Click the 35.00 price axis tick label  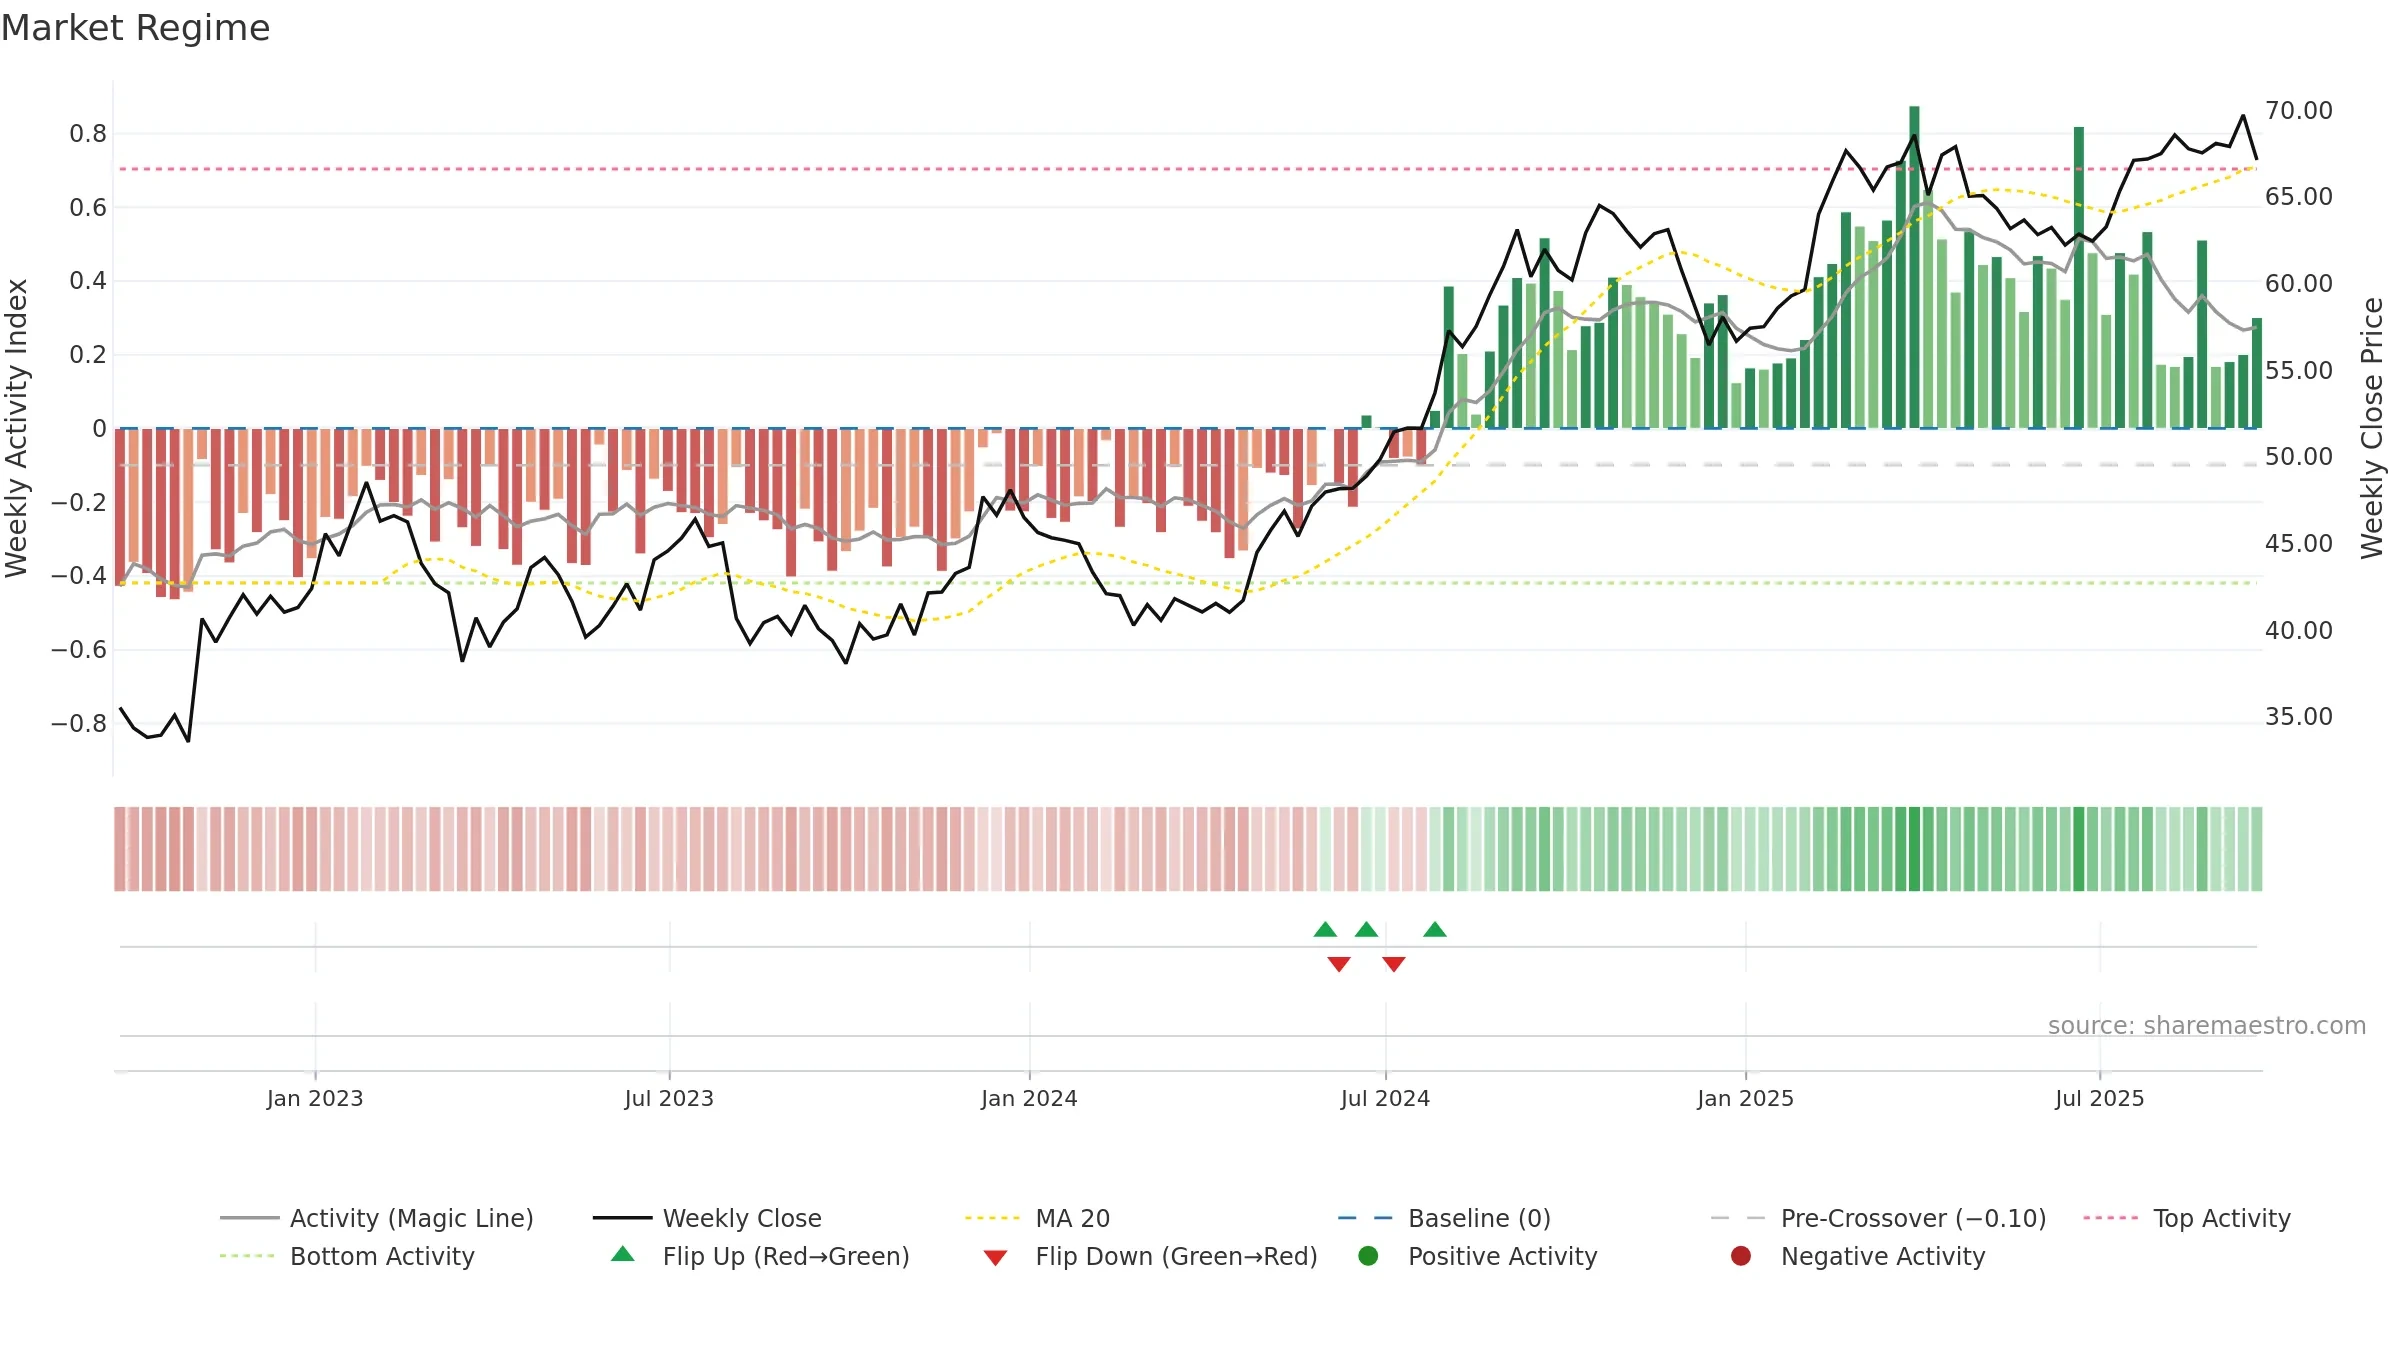(x=2298, y=716)
